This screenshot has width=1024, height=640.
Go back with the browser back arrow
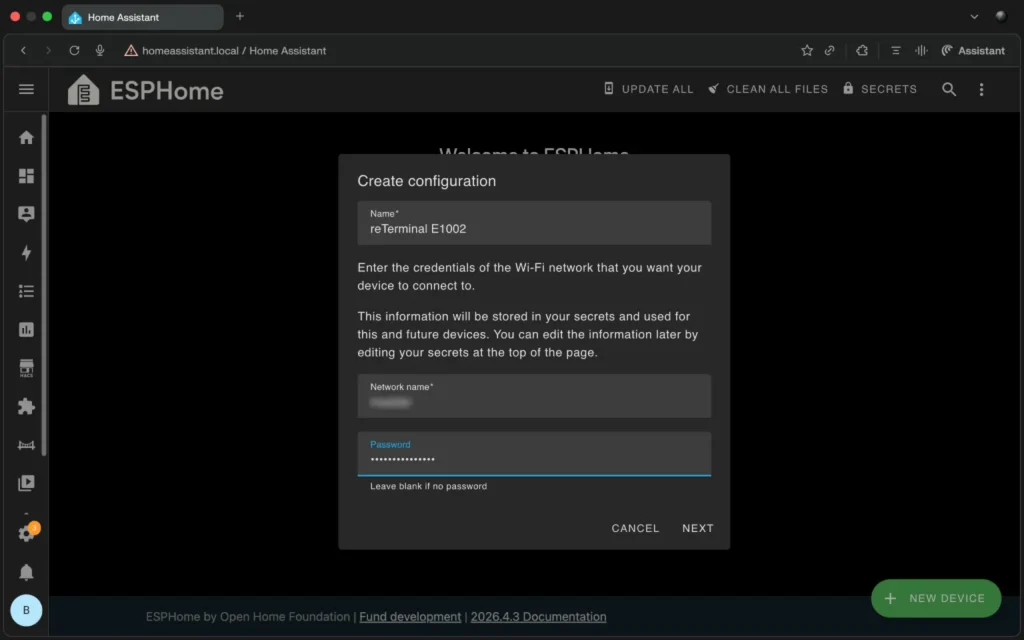point(24,50)
